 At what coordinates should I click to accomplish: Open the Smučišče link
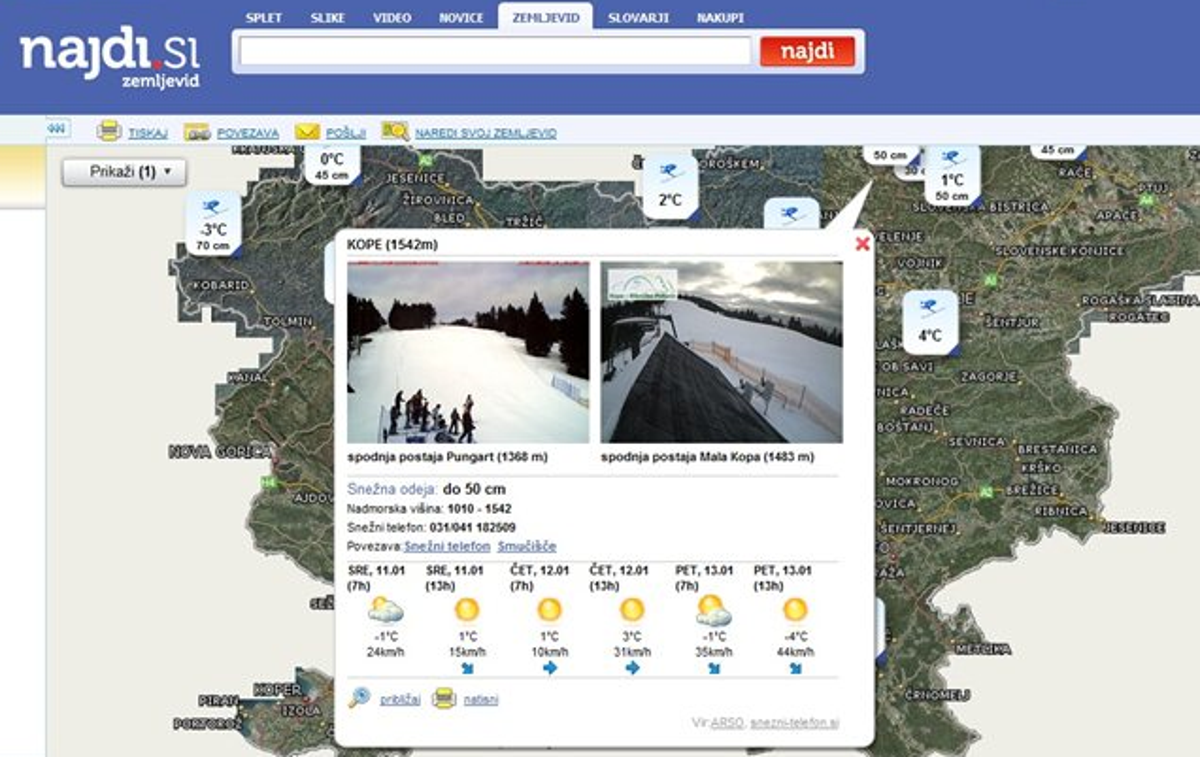point(527,546)
